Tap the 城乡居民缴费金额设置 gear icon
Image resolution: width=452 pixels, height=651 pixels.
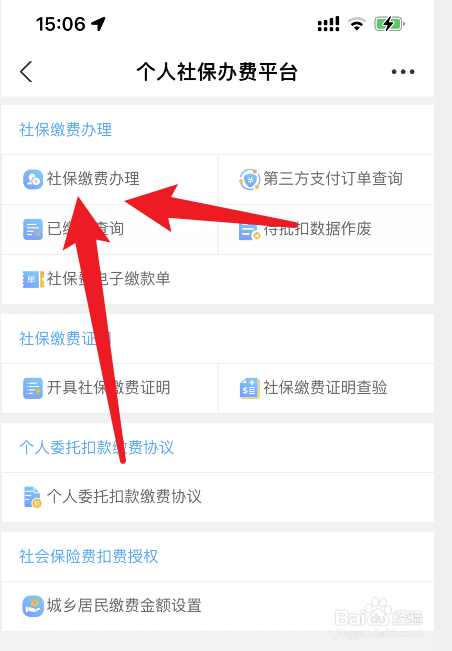coord(33,606)
